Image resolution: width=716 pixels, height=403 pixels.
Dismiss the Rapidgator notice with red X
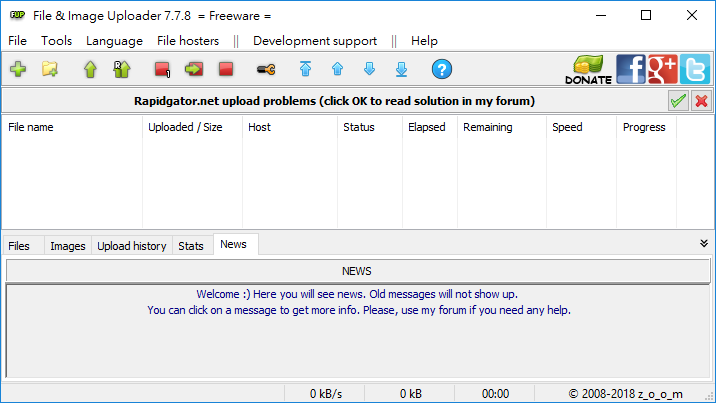(701, 100)
